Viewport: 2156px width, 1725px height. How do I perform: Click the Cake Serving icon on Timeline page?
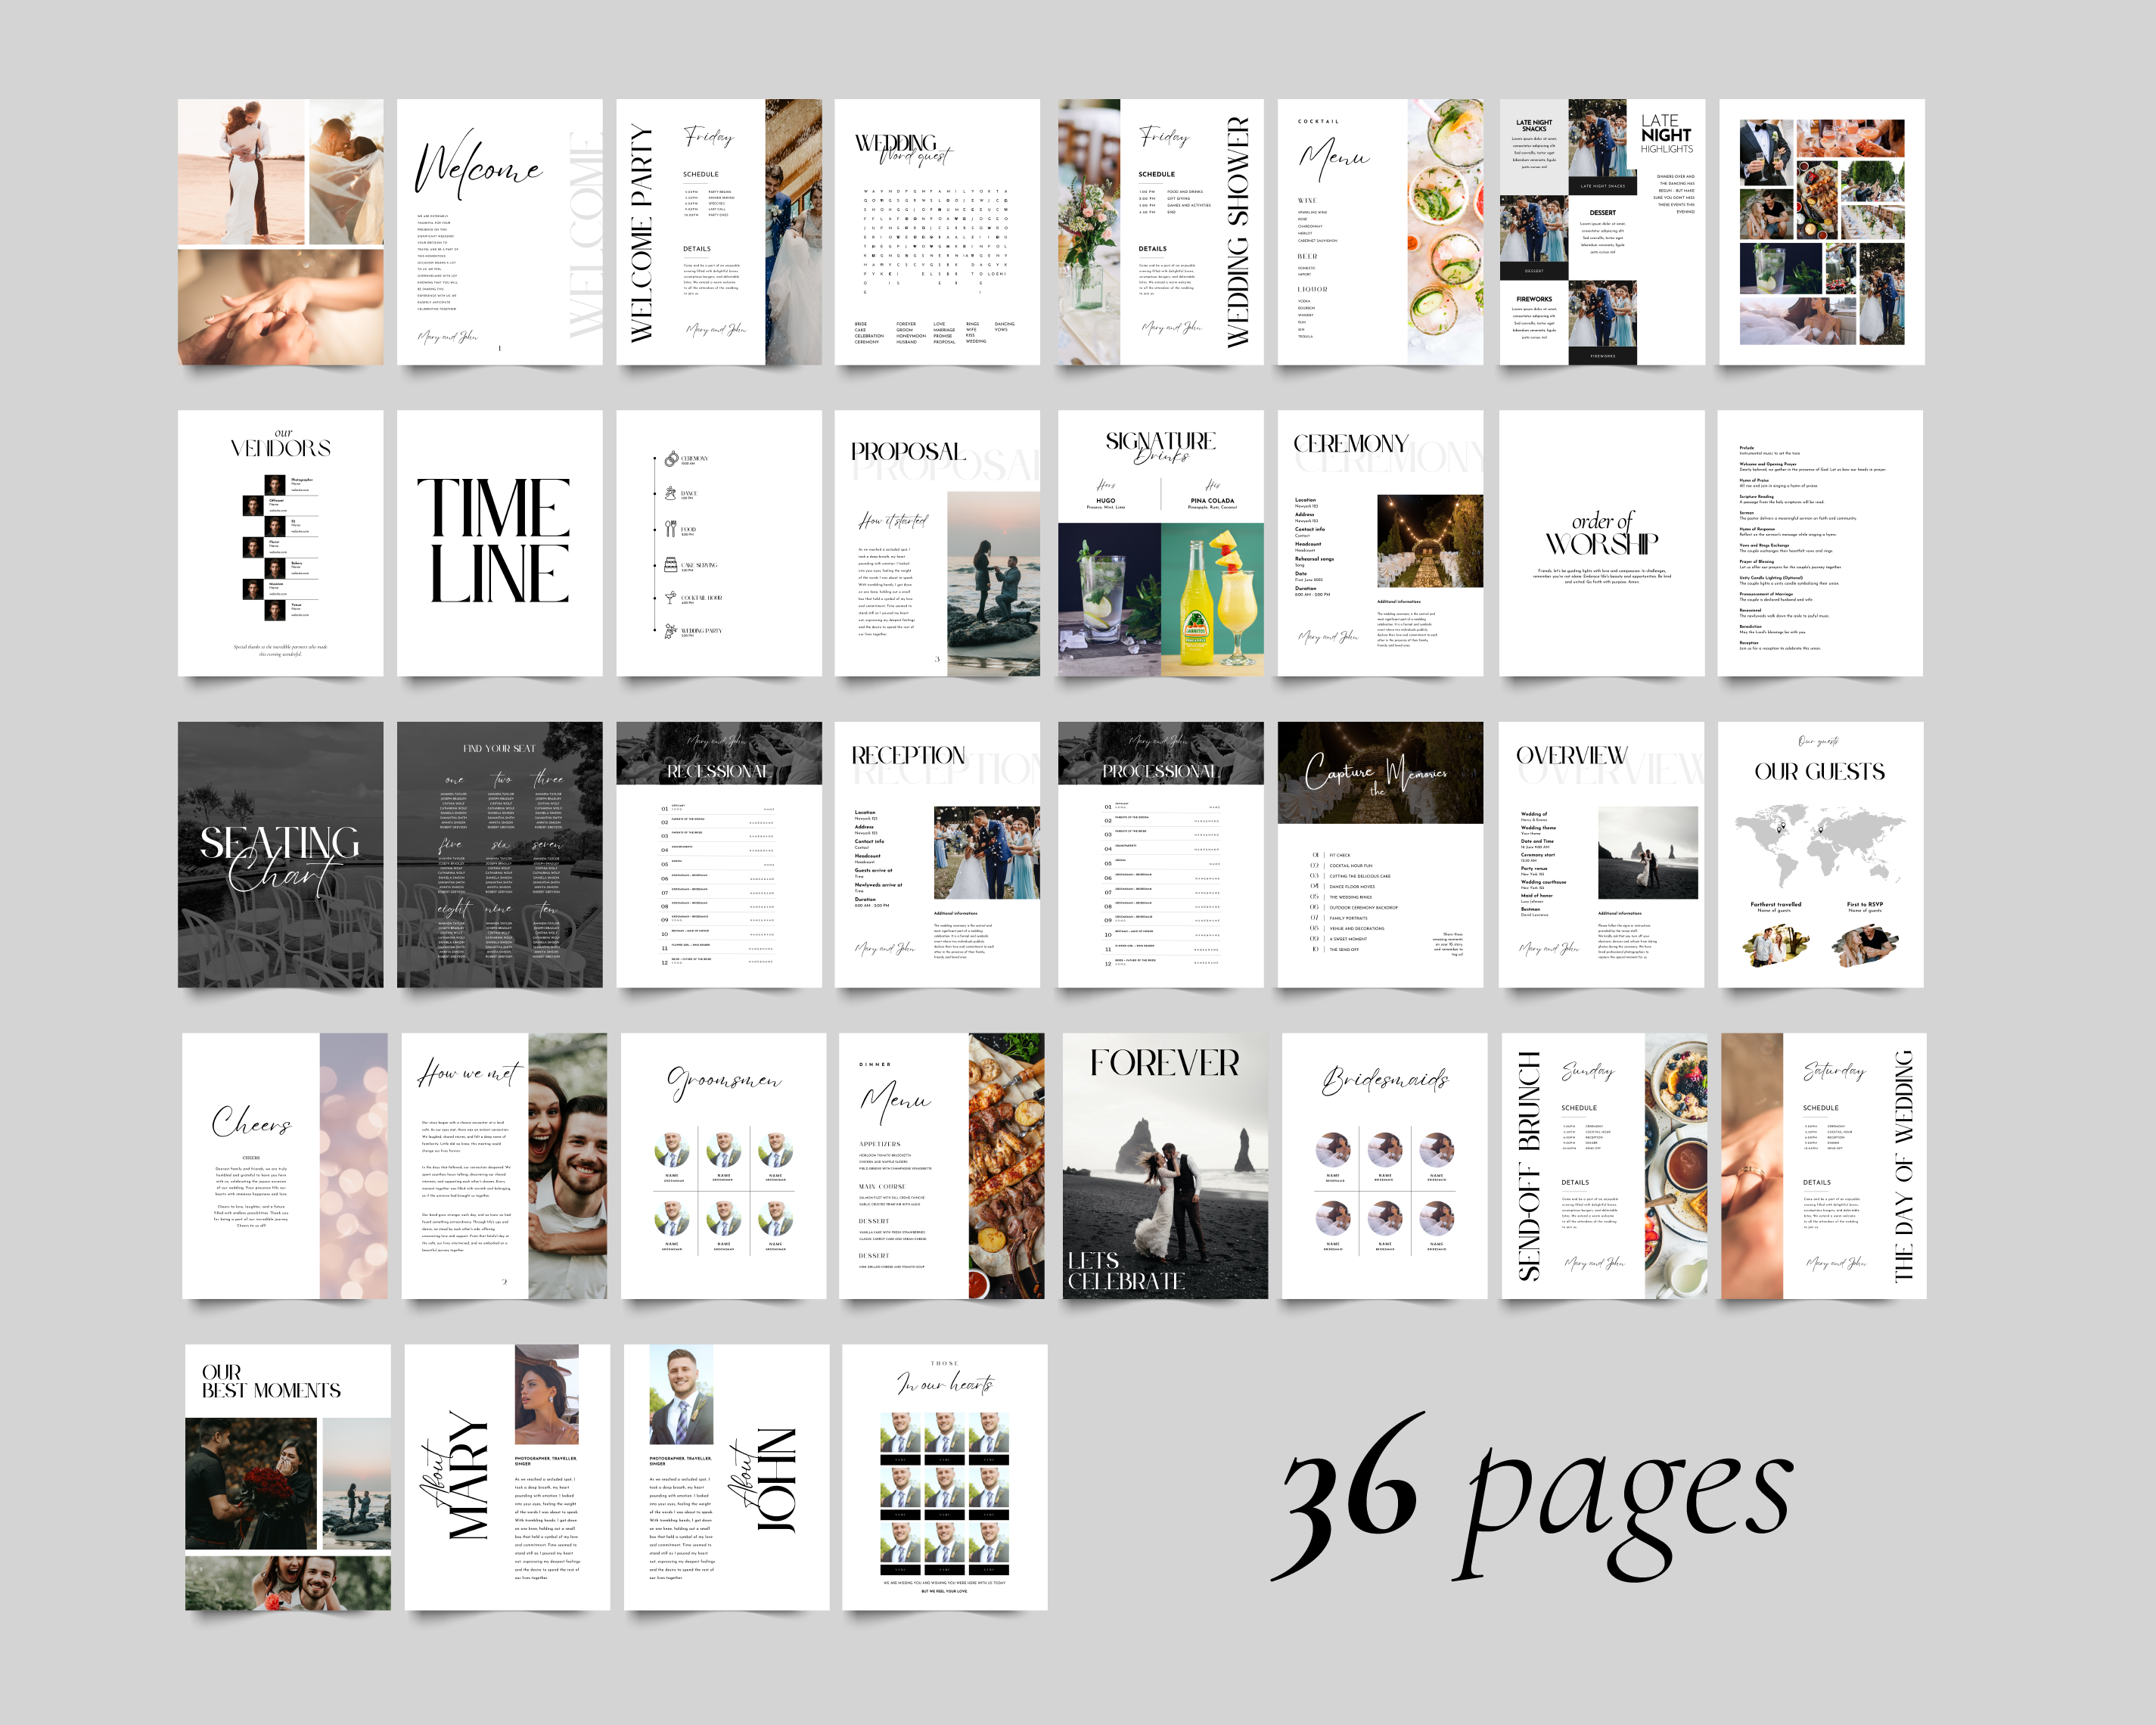(671, 565)
